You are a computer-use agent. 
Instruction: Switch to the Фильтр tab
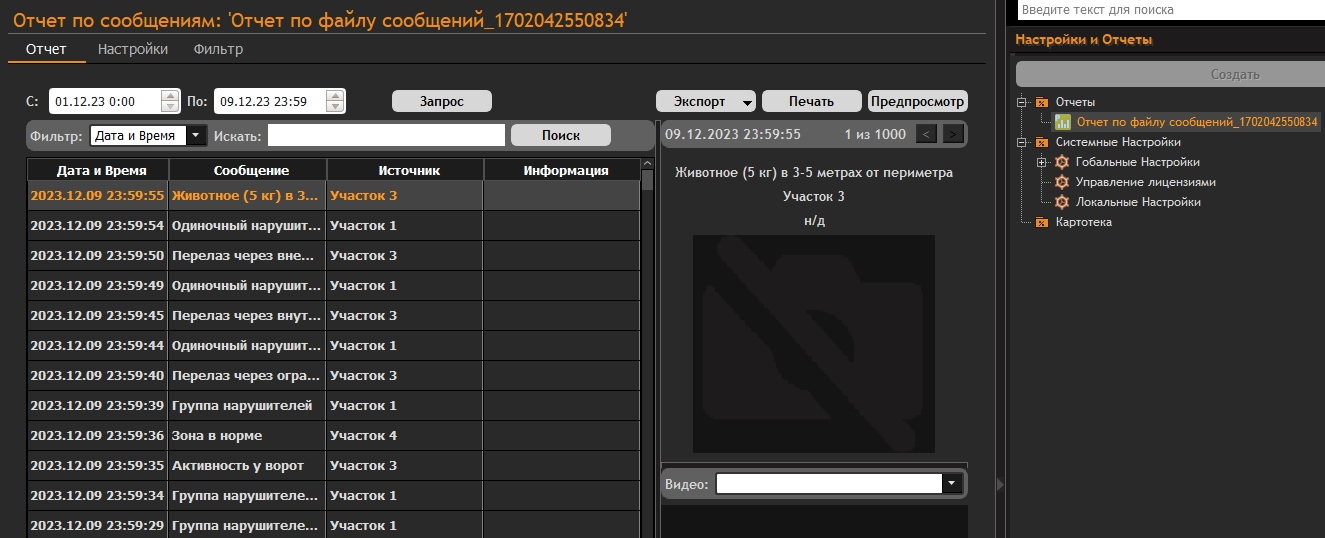pyautogui.click(x=218, y=49)
